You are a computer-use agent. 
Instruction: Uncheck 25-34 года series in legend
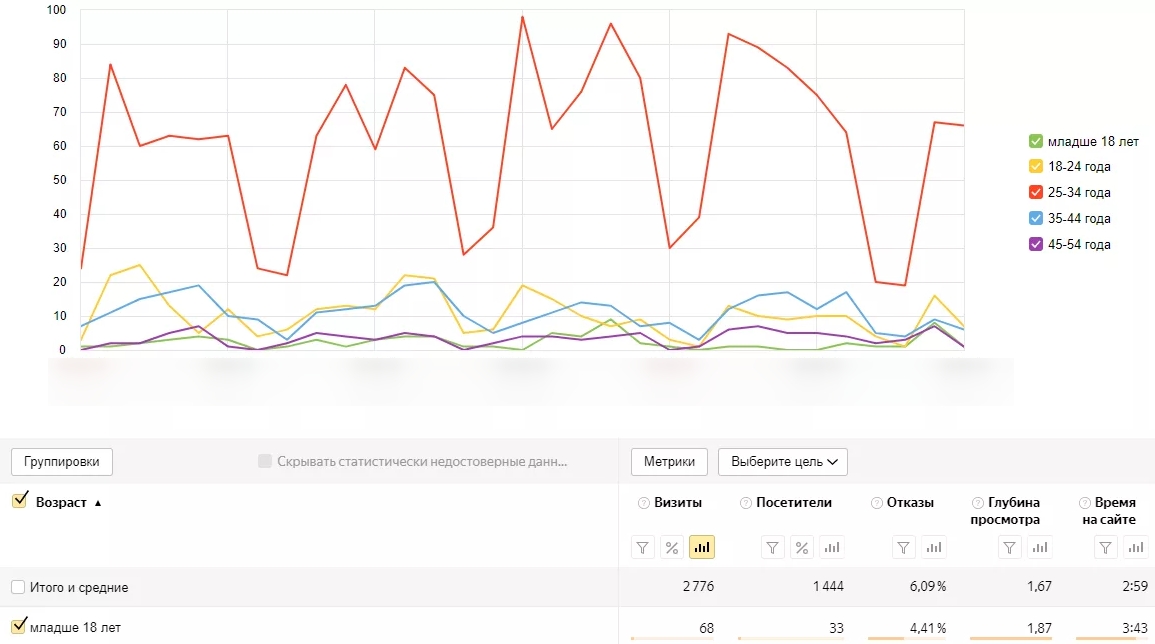[1036, 193]
